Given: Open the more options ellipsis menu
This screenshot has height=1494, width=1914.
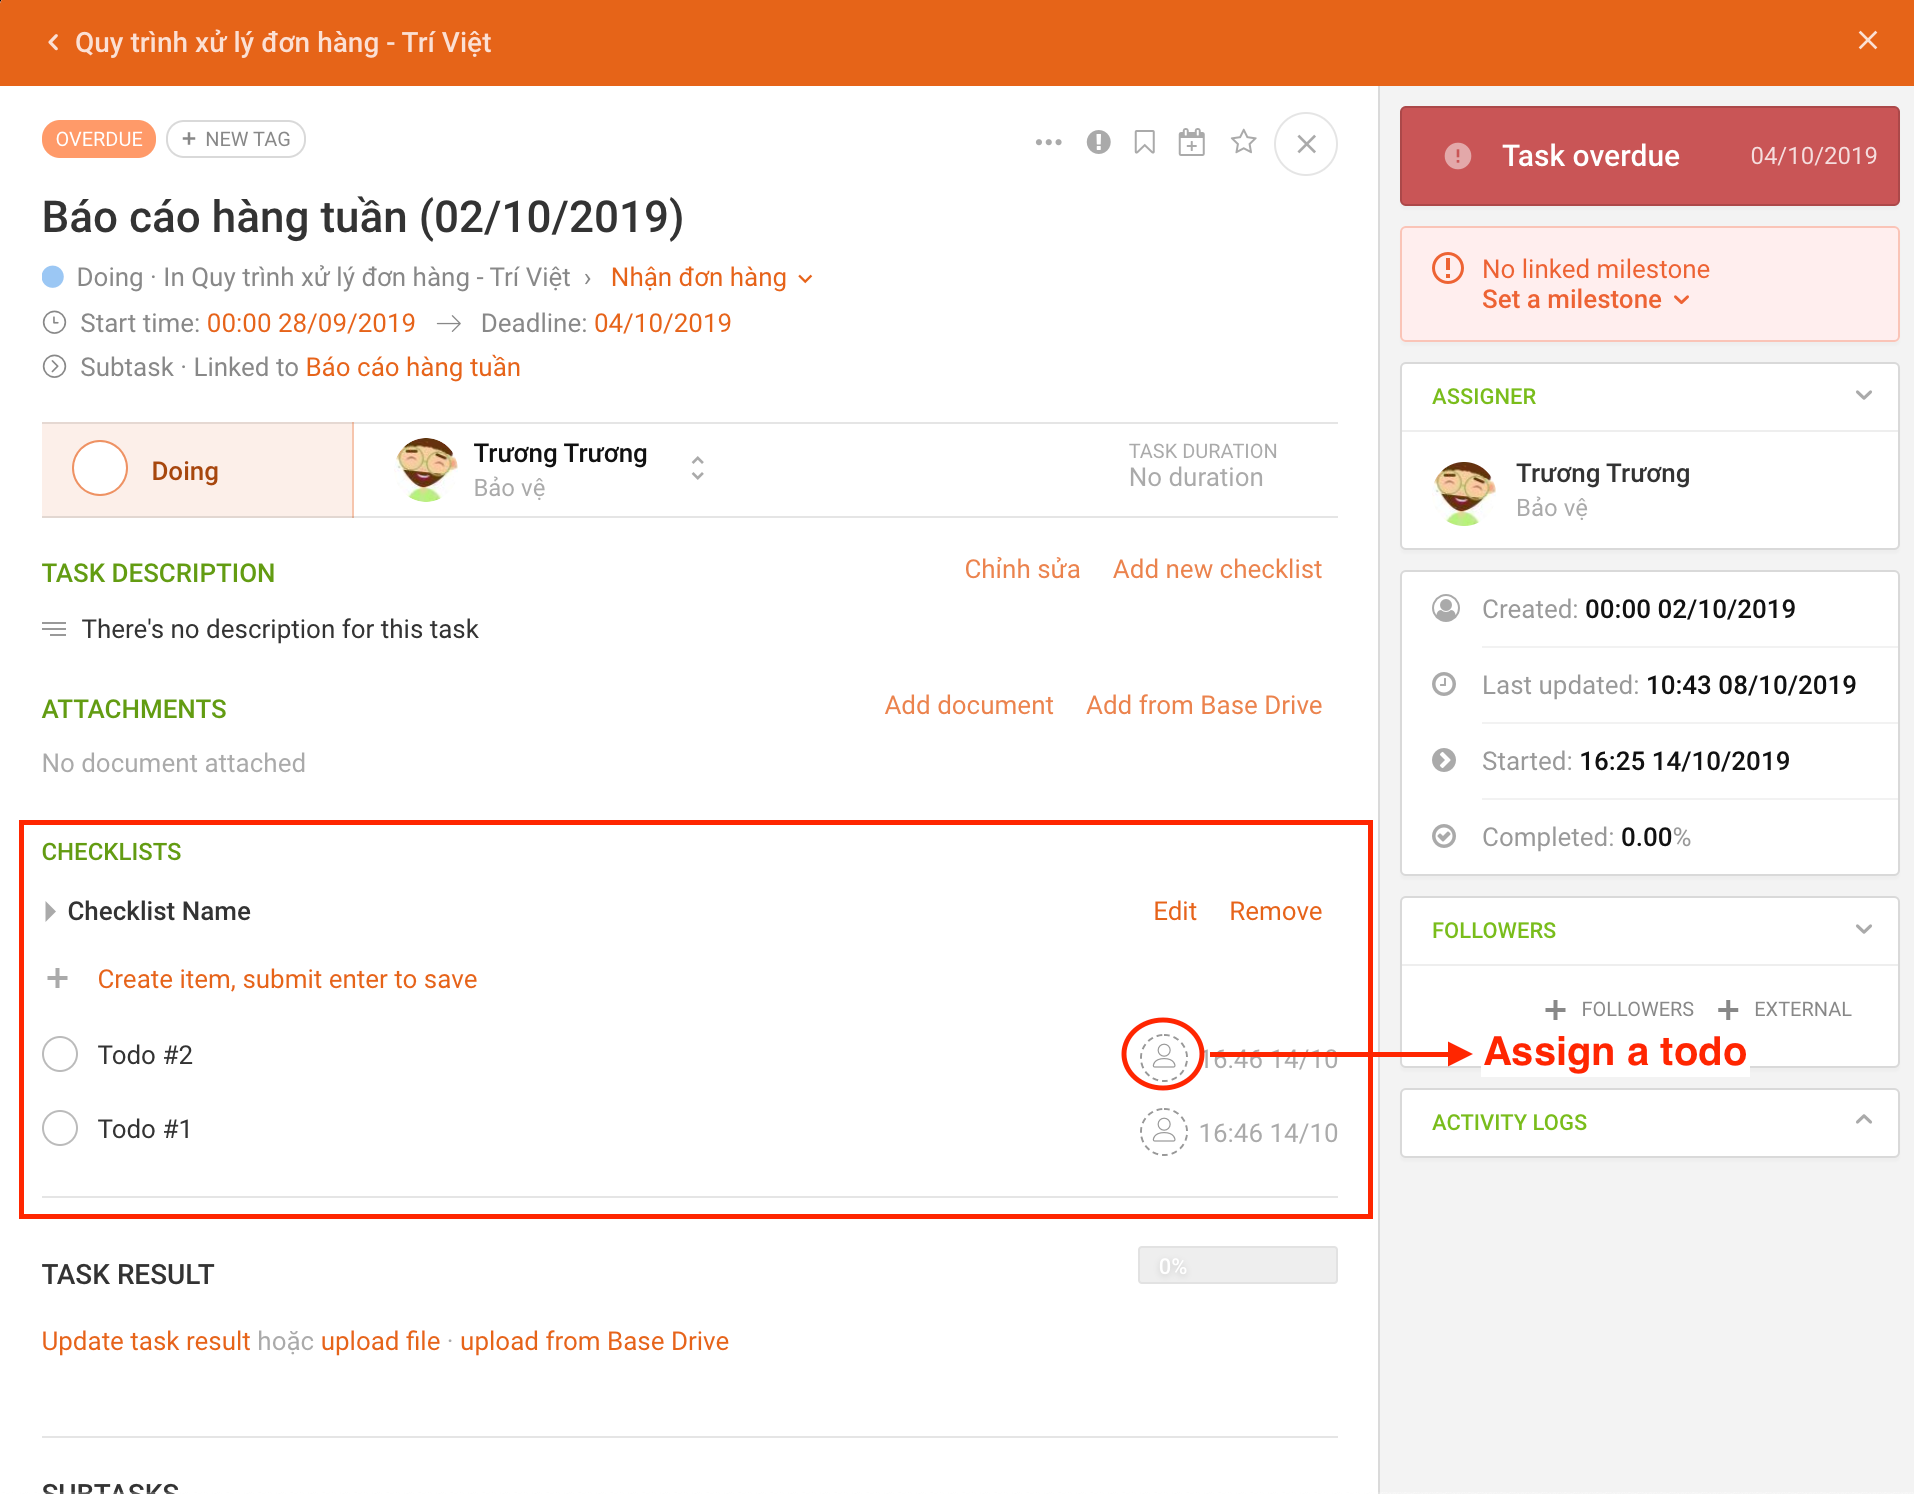Looking at the screenshot, I should click(1048, 143).
